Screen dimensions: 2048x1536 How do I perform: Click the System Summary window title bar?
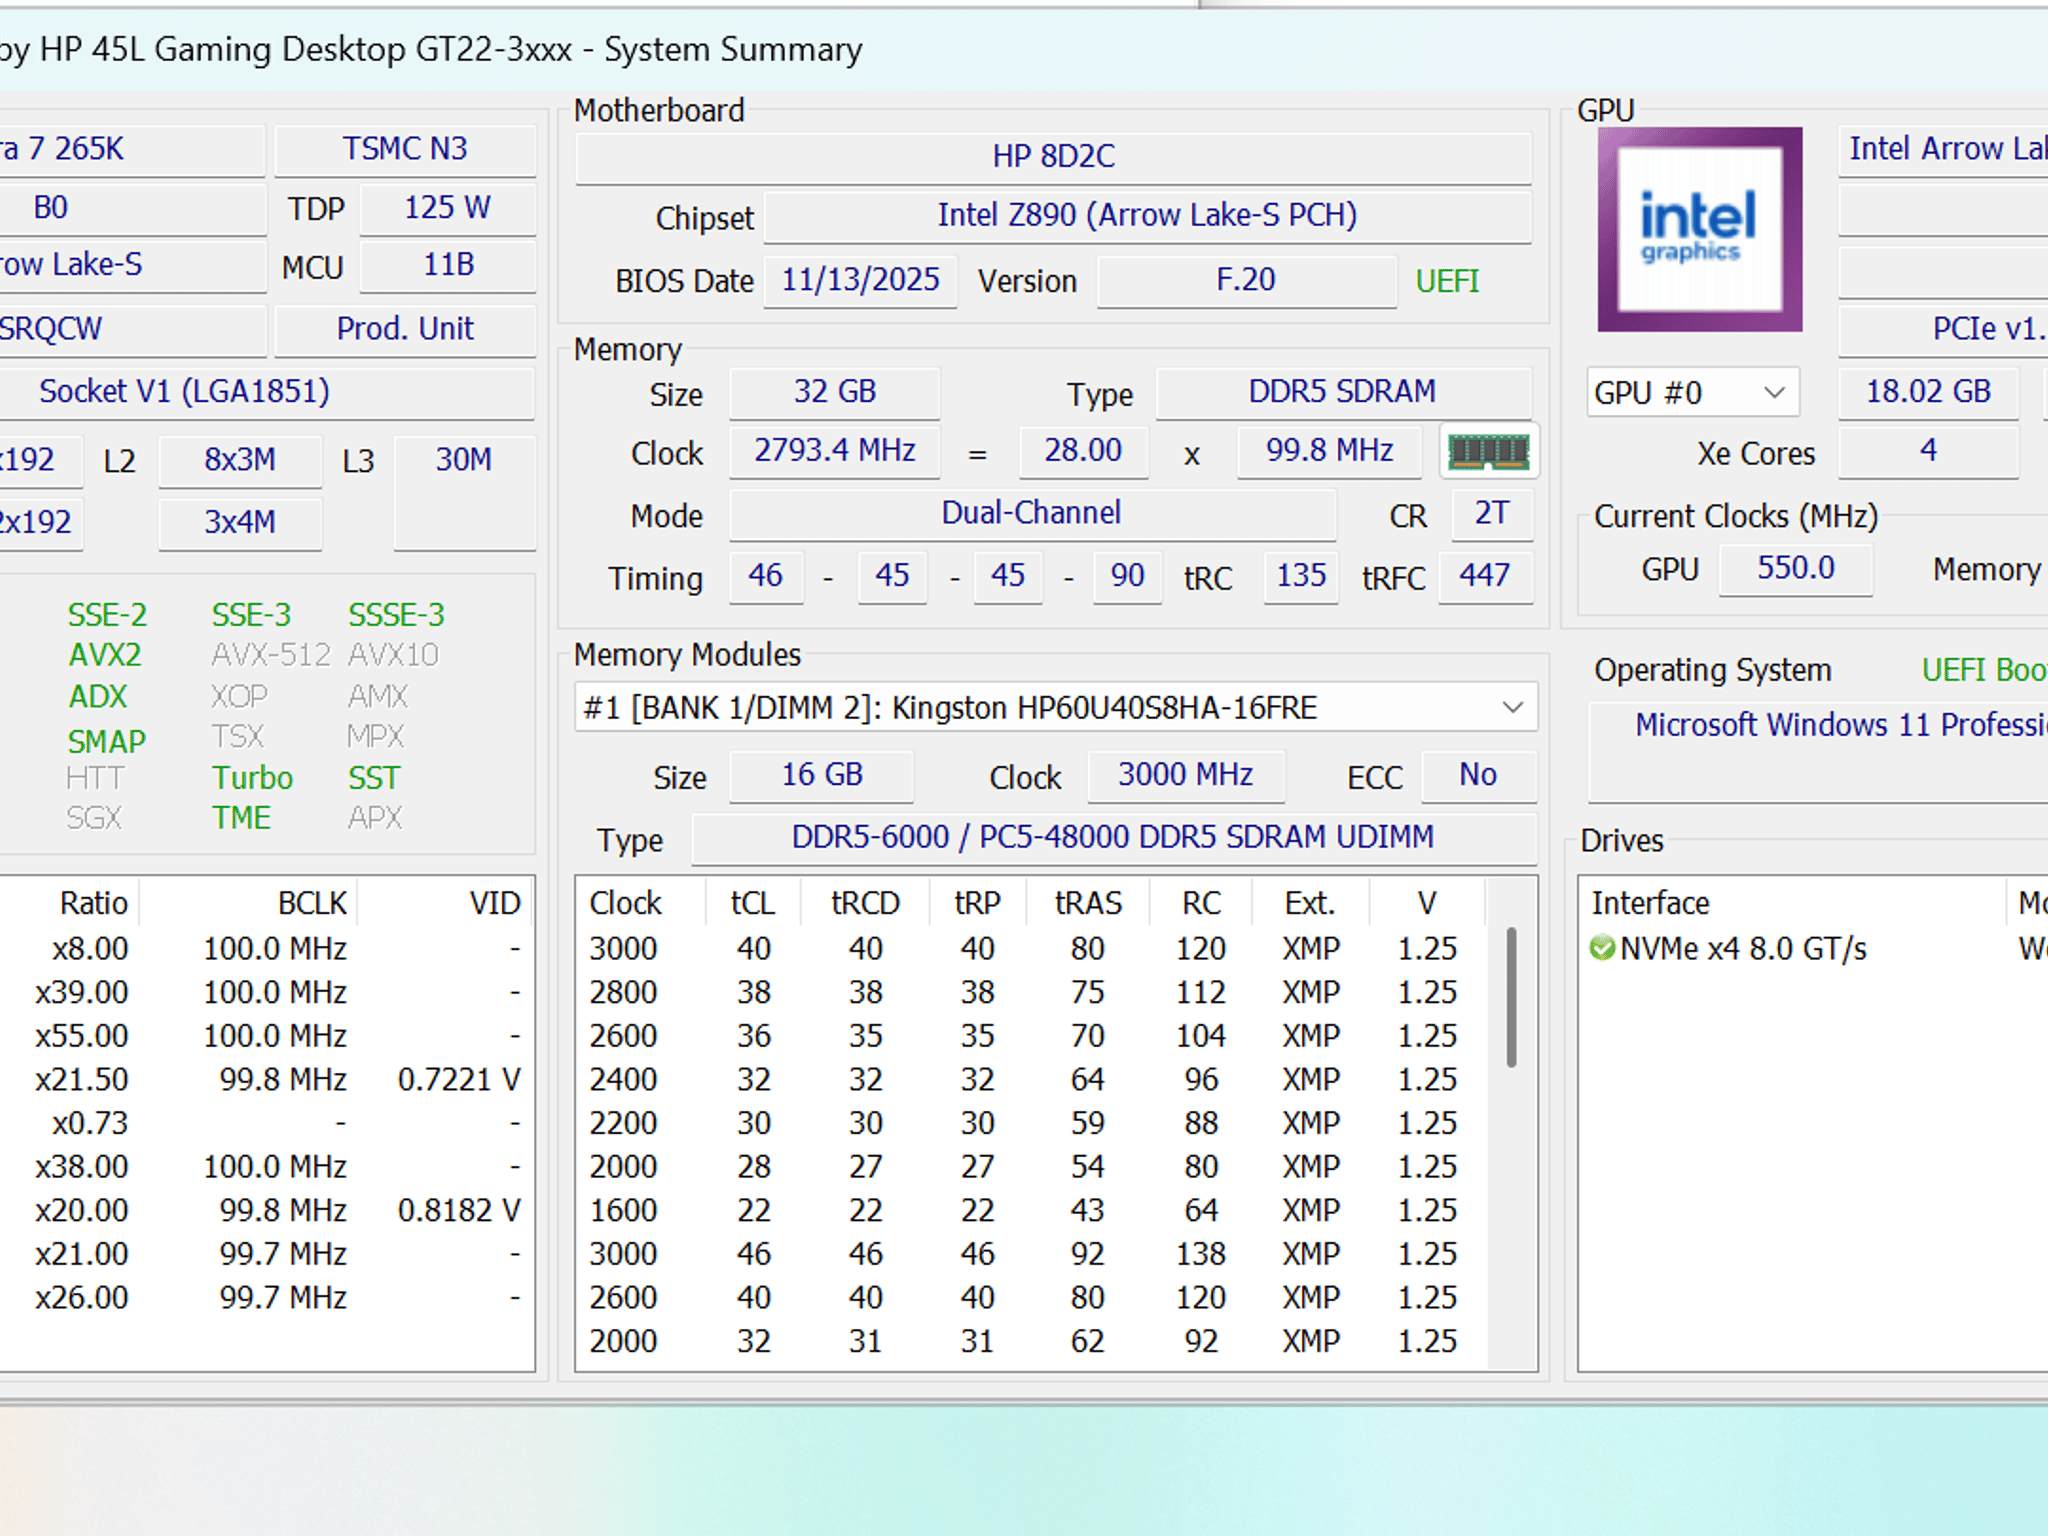coord(1024,50)
